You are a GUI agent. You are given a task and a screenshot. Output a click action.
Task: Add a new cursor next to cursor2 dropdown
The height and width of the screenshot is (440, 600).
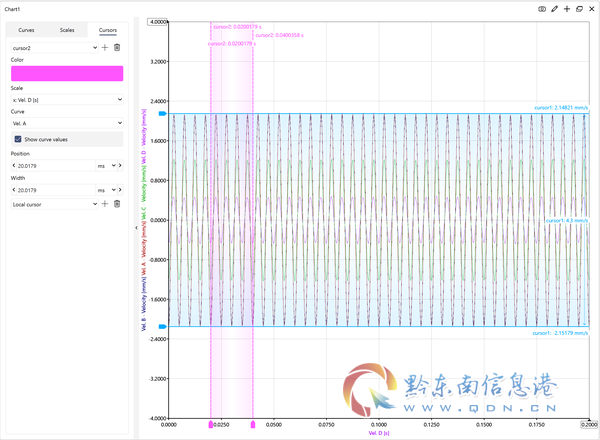click(105, 47)
